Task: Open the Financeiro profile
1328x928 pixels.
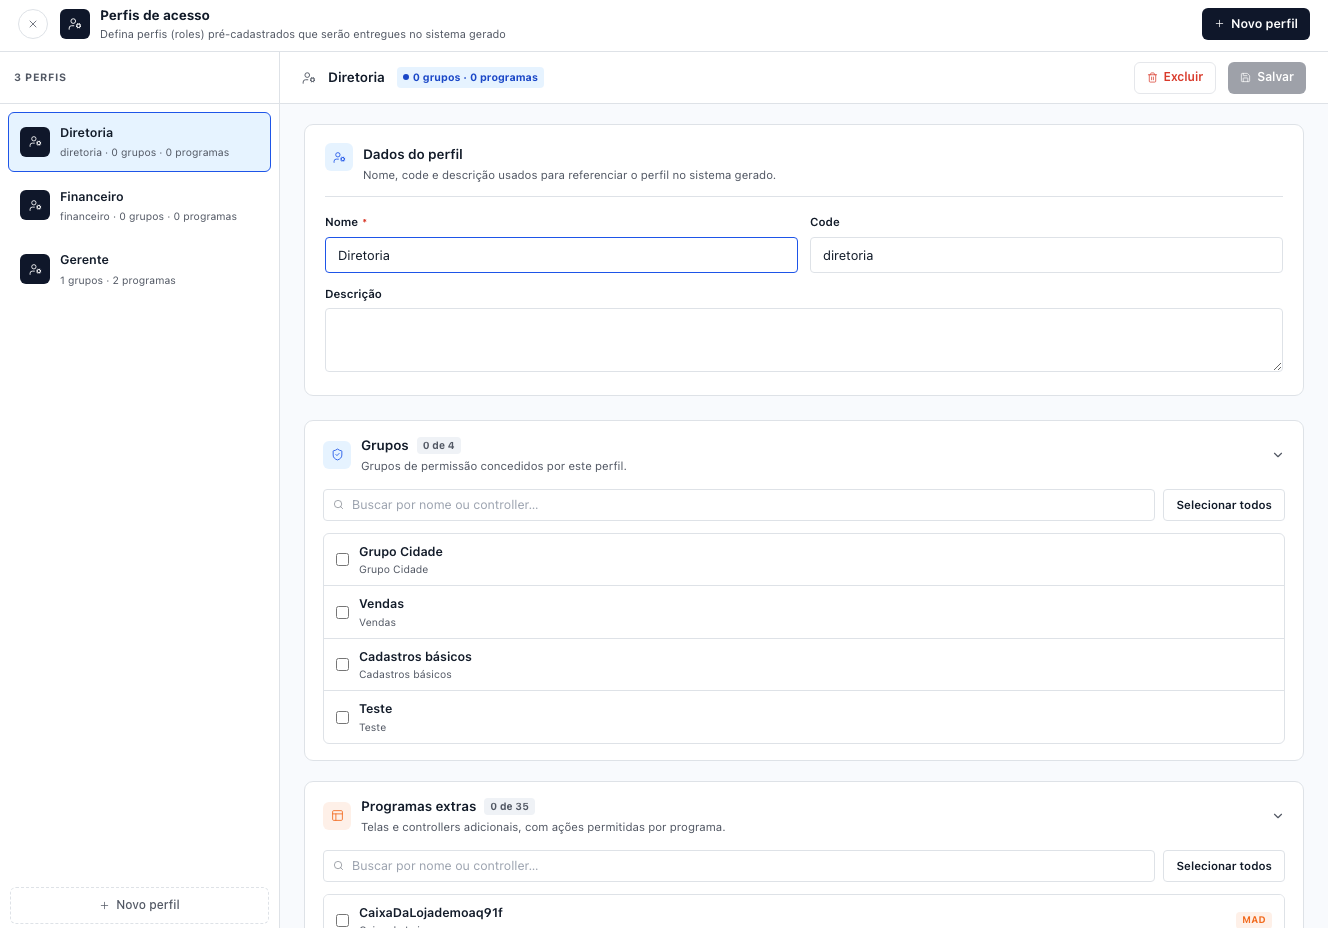Action: 139,206
